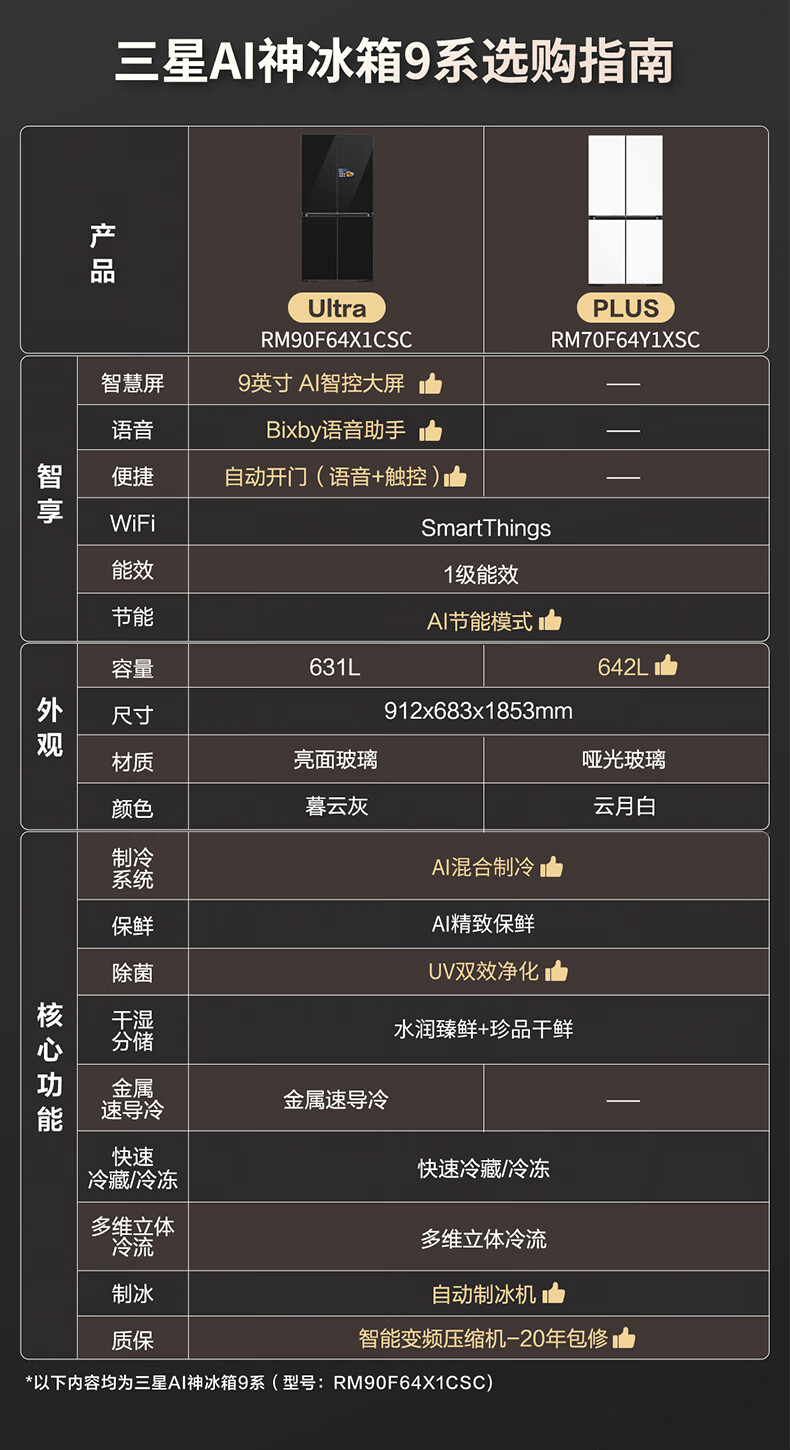Select the Ultra model badge
The height and width of the screenshot is (1450, 790).
point(337,308)
